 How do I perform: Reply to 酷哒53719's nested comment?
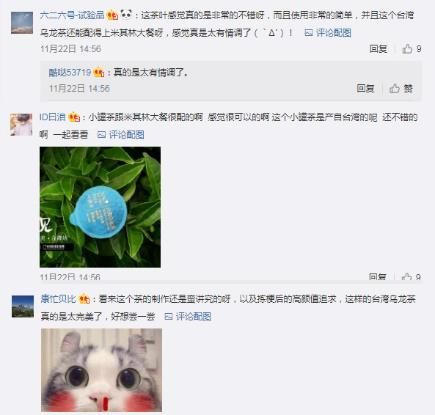click(x=365, y=88)
